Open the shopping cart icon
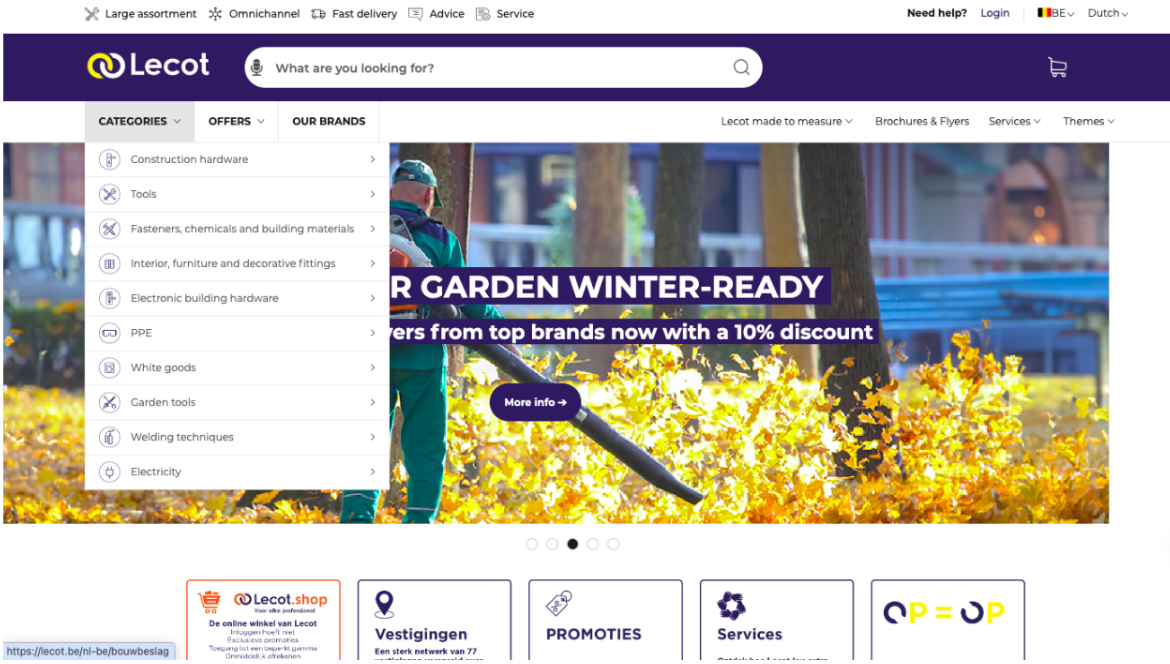Viewport: 1170px width, 664px height. (x=1057, y=68)
